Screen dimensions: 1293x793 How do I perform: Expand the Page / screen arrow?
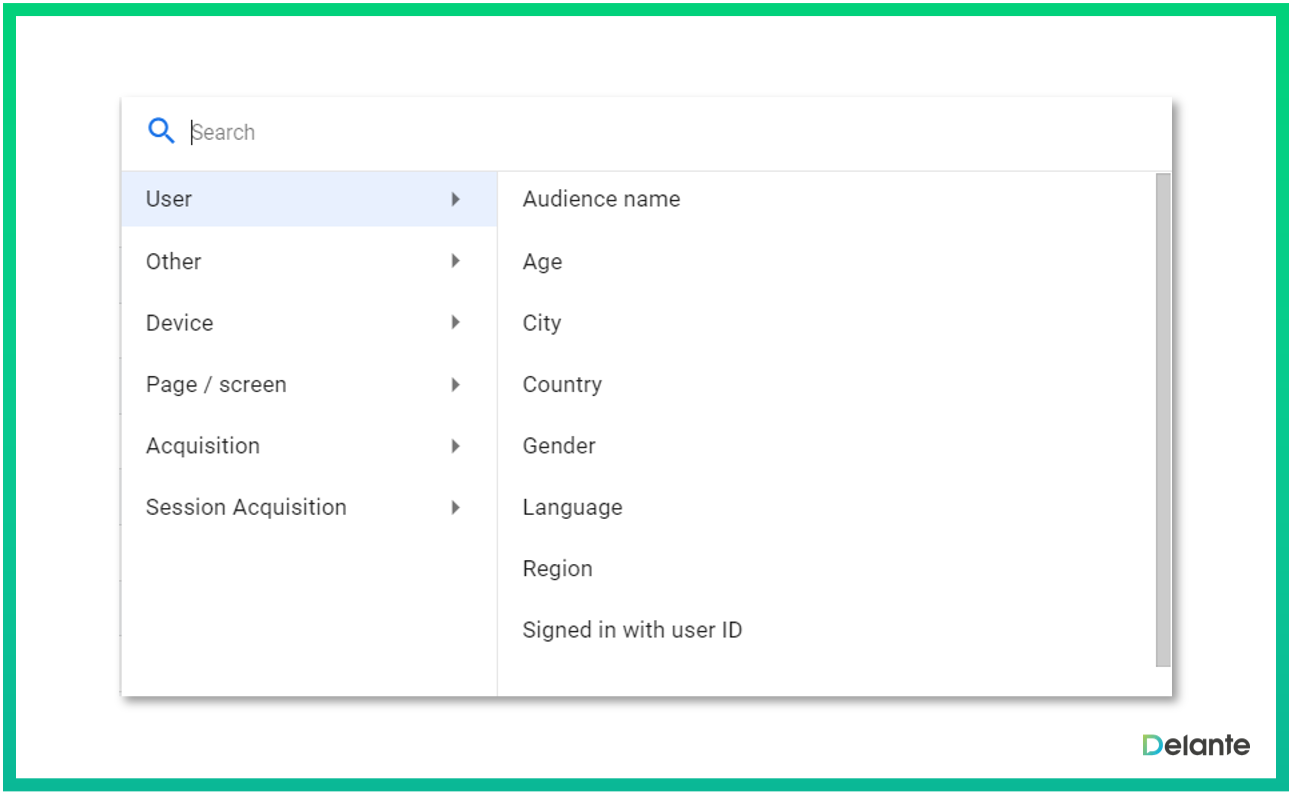coord(455,385)
